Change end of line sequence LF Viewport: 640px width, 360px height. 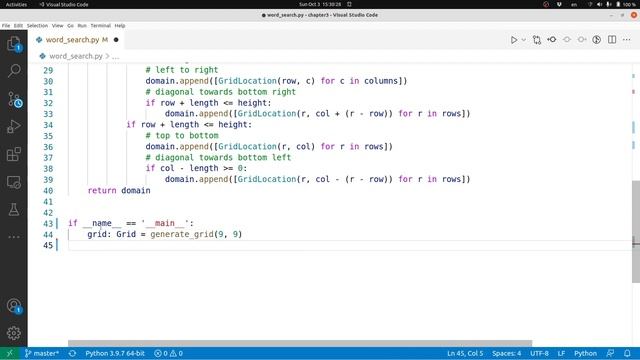pyautogui.click(x=561, y=353)
